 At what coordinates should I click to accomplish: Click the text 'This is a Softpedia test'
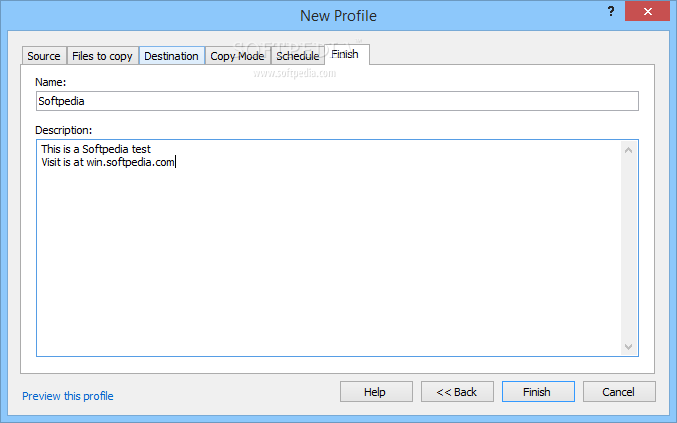click(x=96, y=149)
